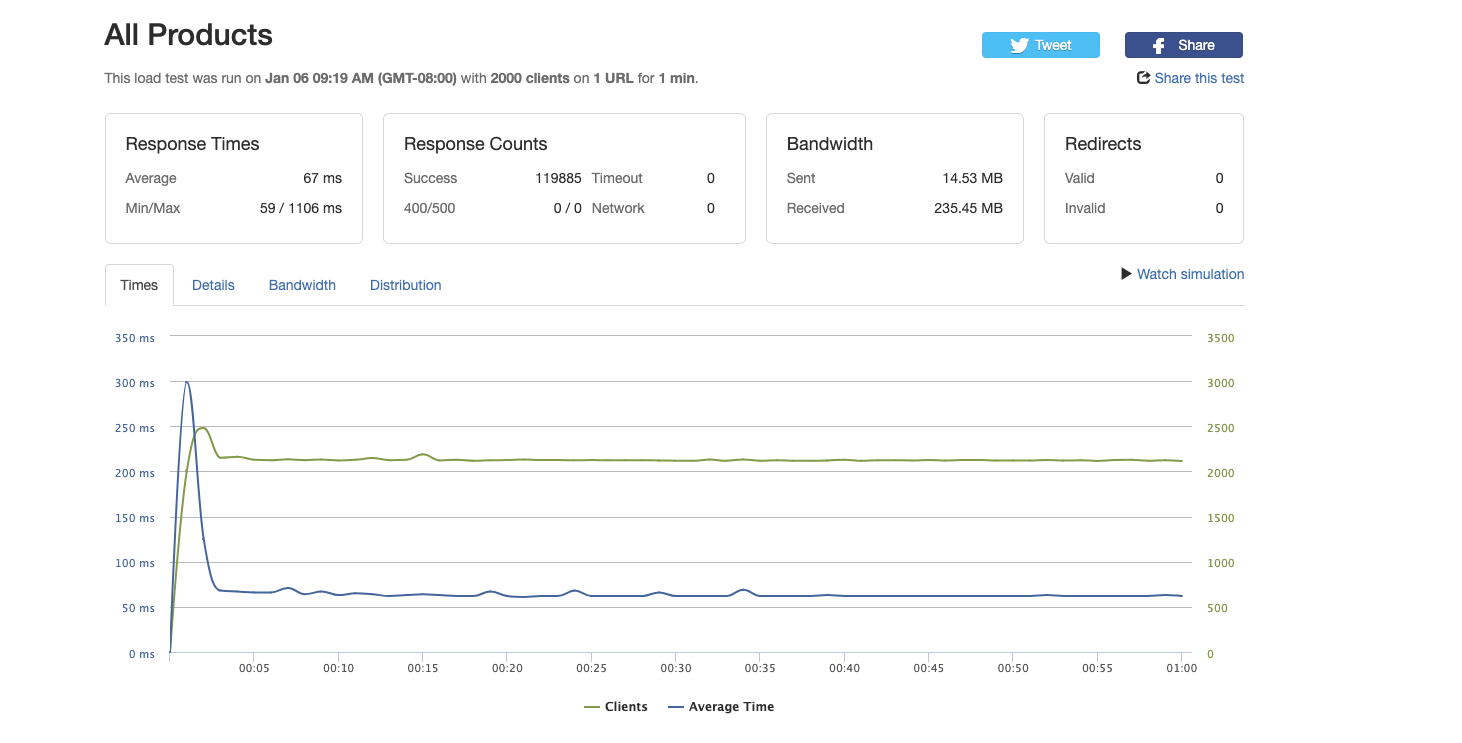This screenshot has height=743, width=1462.
Task: Select the Times tab
Action: pos(138,285)
